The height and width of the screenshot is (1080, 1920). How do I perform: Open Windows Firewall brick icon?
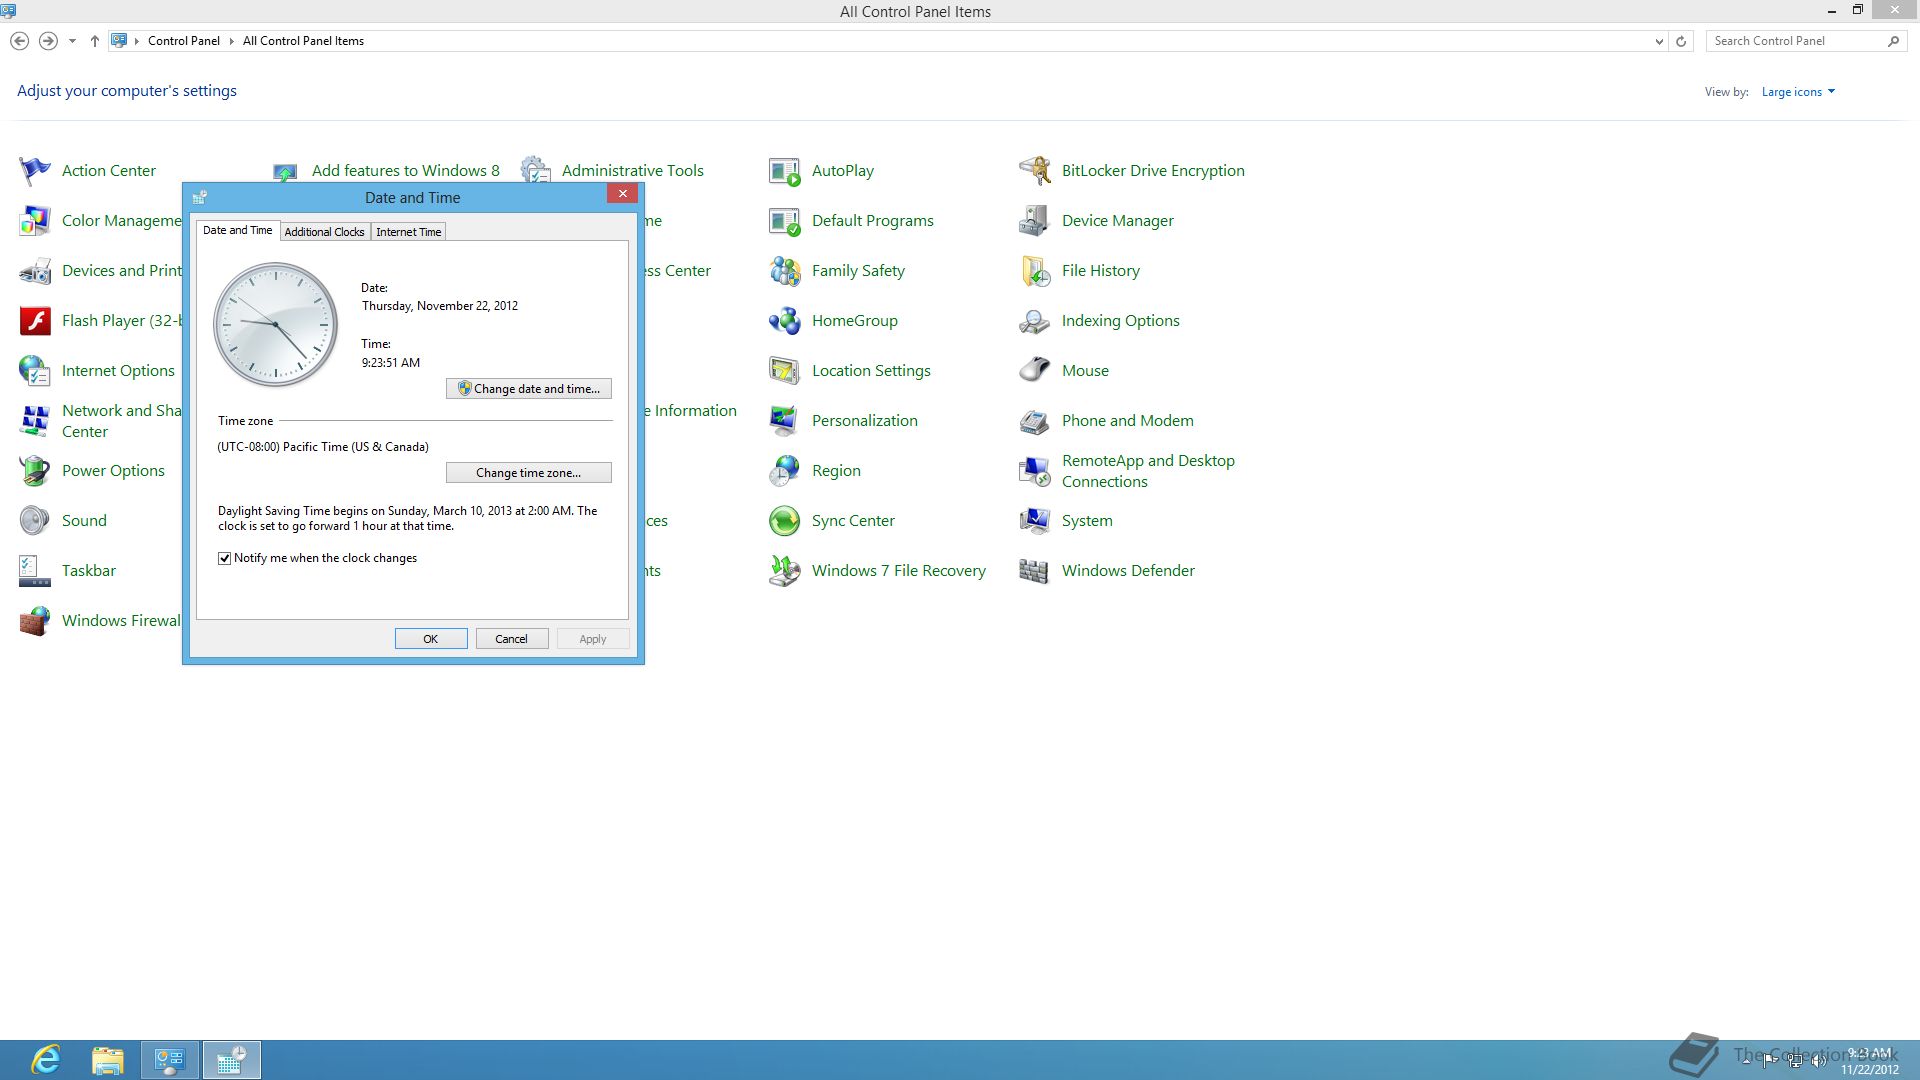(x=35, y=621)
